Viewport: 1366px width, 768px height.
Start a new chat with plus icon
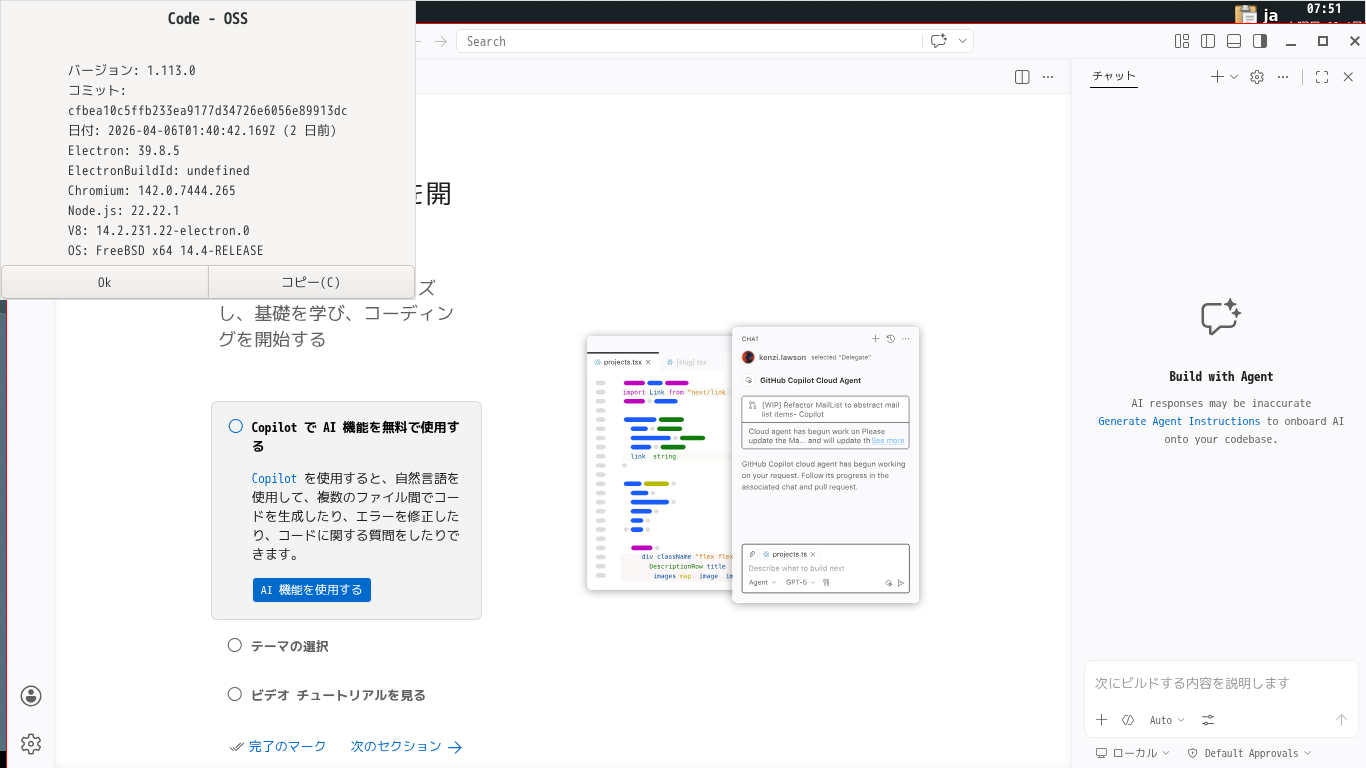click(1217, 77)
